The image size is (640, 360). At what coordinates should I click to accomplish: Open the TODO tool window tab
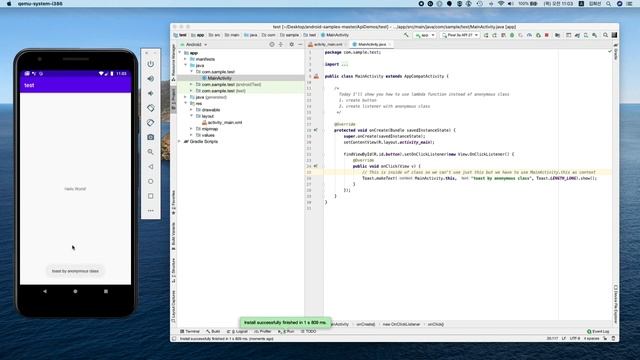(309, 331)
